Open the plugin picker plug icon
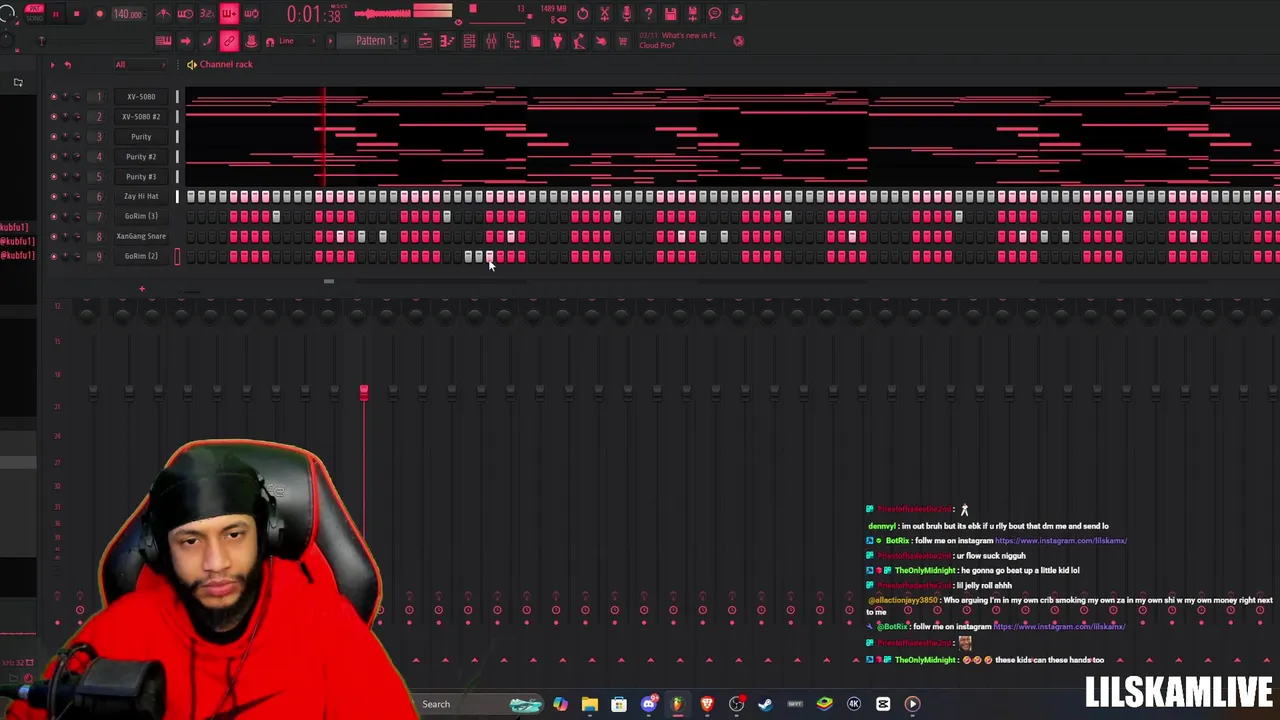The image size is (1280, 720). coord(557,41)
